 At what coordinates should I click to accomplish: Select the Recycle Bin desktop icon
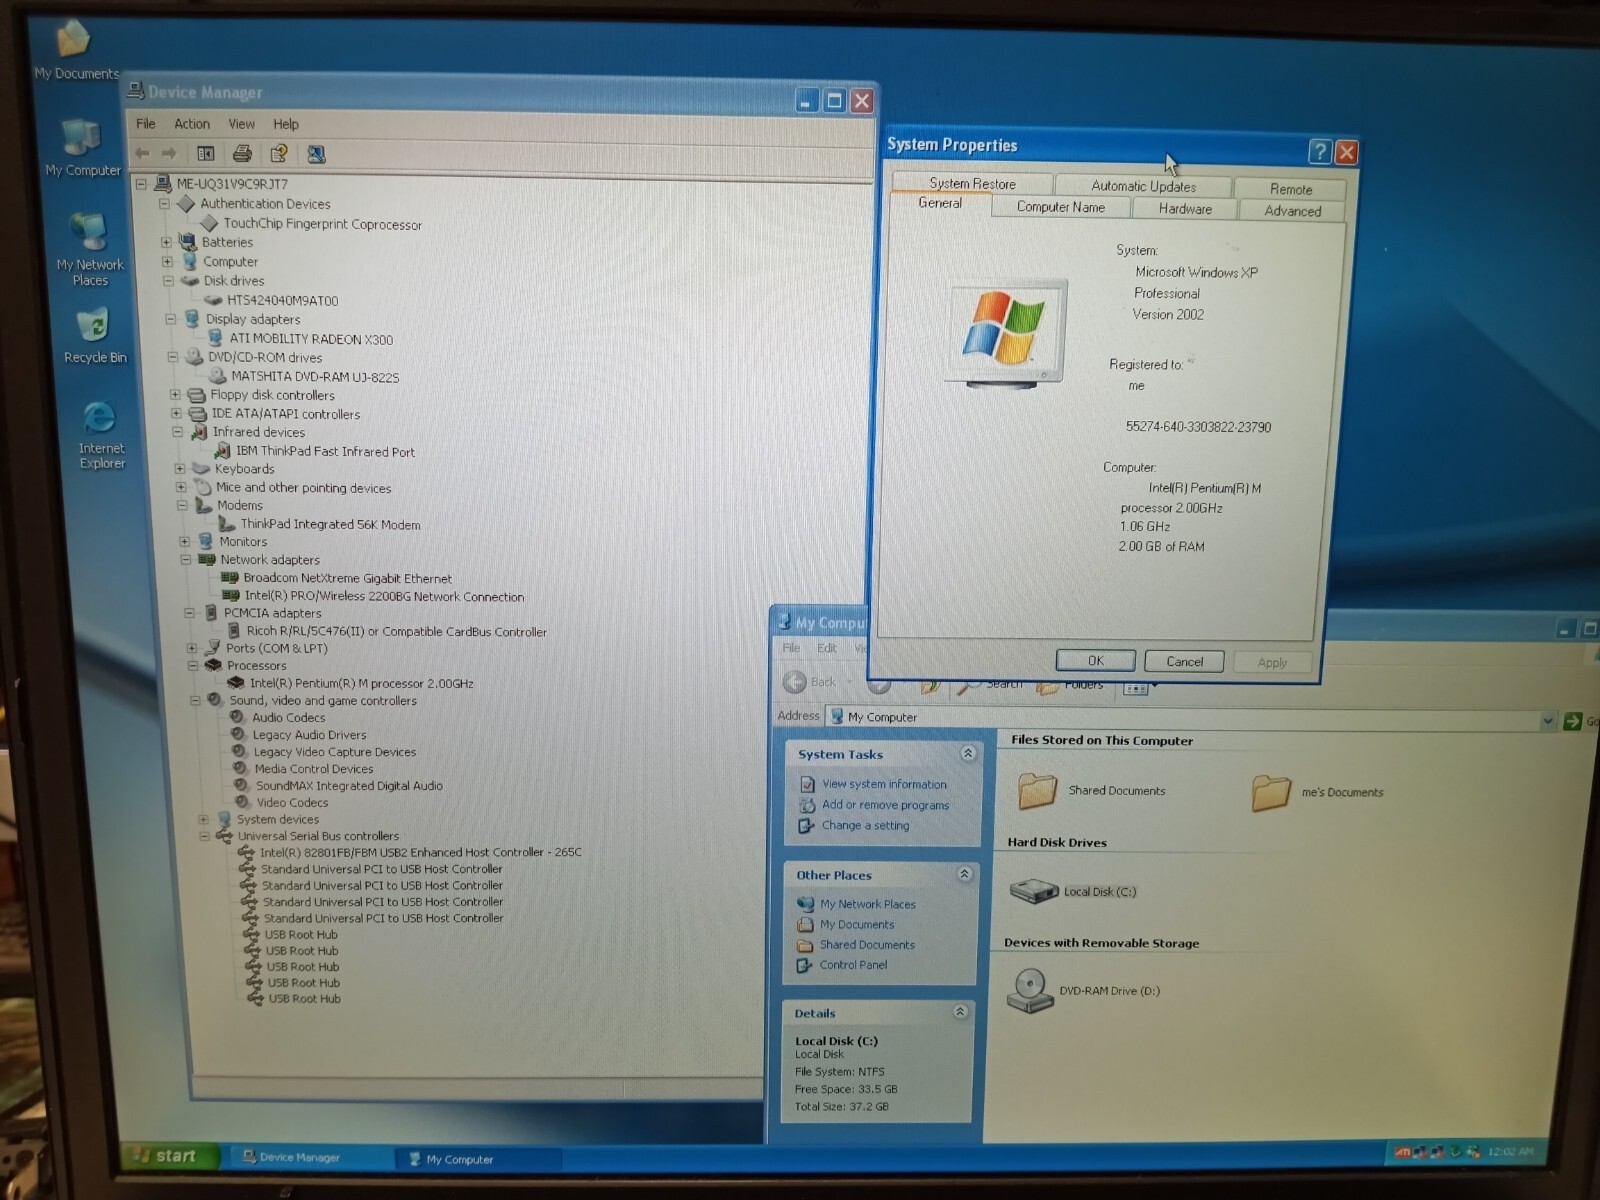point(95,336)
